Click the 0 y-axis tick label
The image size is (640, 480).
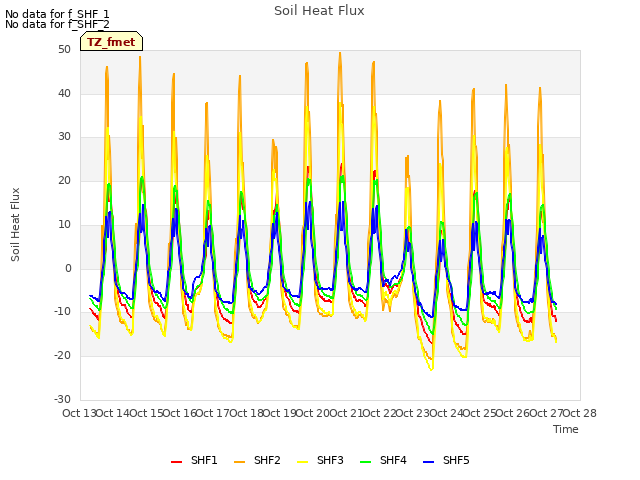pos(68,268)
